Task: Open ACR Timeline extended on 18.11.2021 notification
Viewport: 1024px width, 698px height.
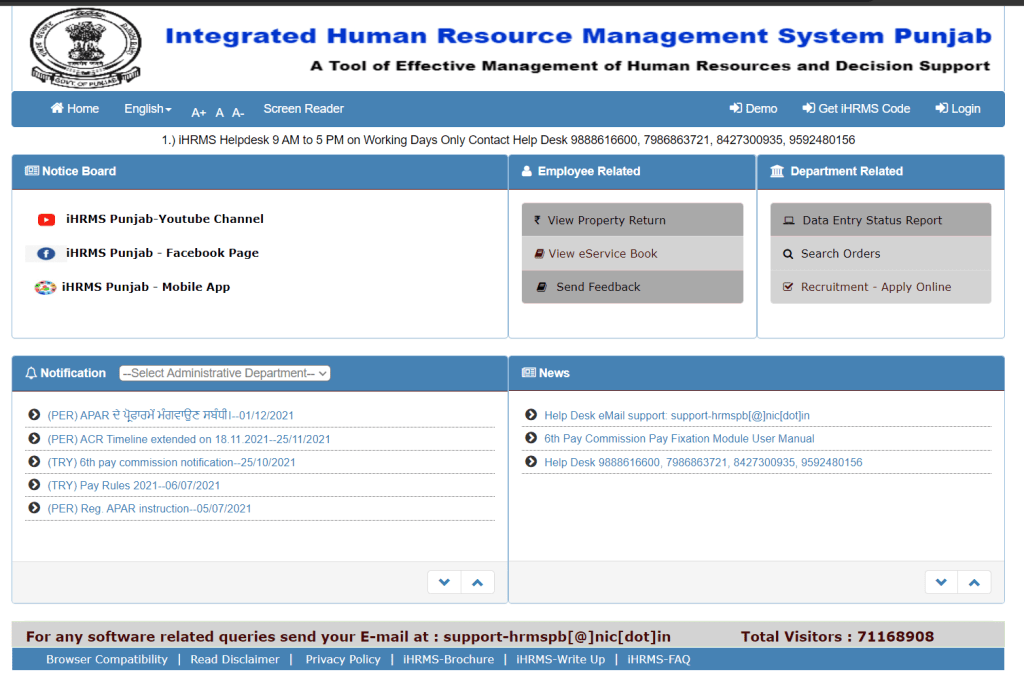Action: [x=189, y=439]
